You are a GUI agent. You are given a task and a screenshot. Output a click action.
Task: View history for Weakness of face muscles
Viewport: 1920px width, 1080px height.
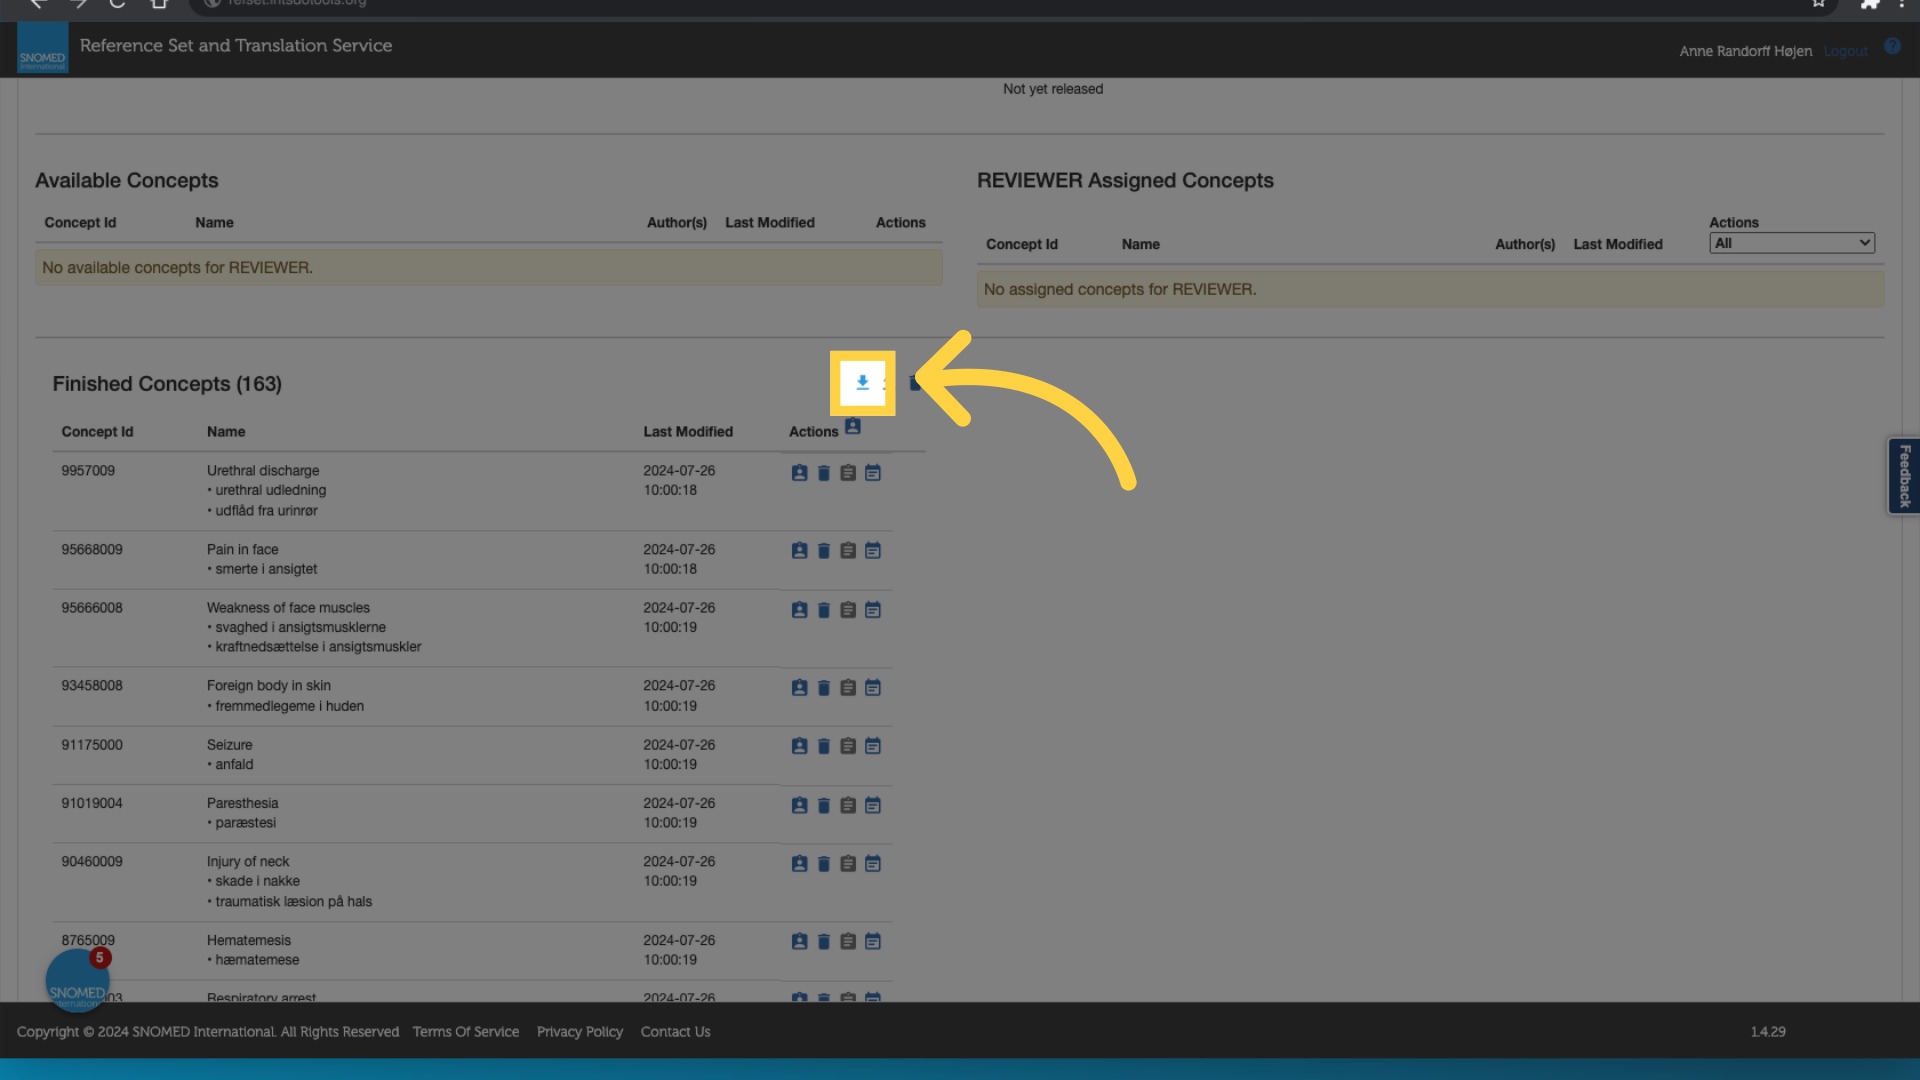[873, 610]
